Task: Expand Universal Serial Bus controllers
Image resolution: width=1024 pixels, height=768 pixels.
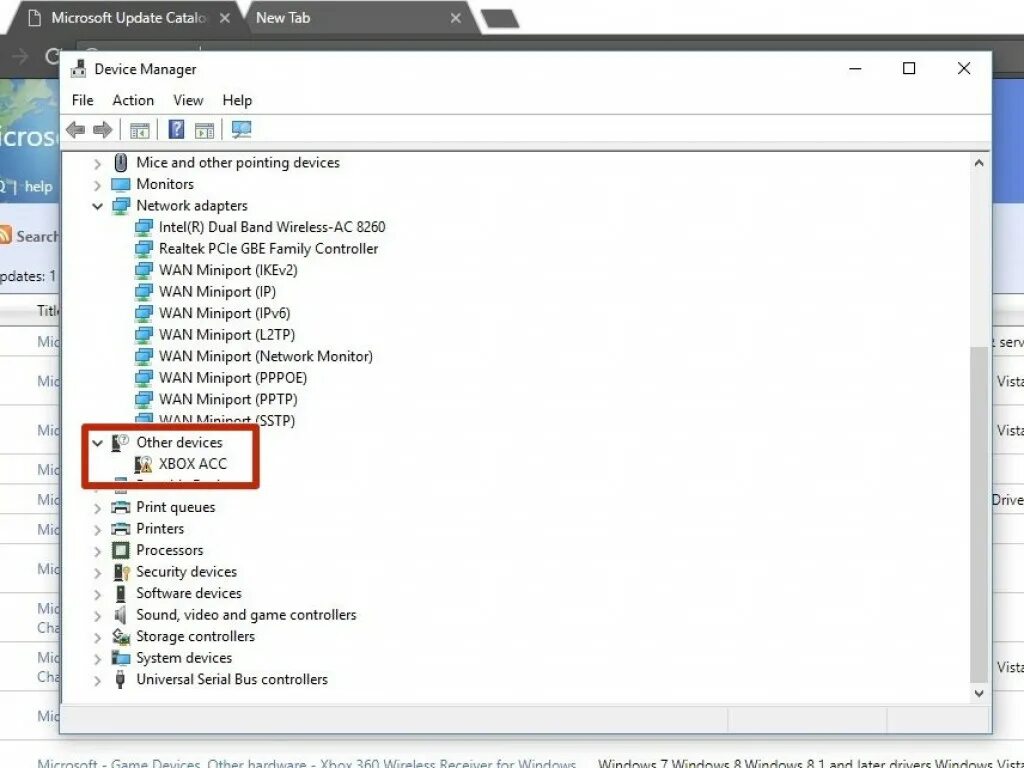Action: tap(97, 680)
